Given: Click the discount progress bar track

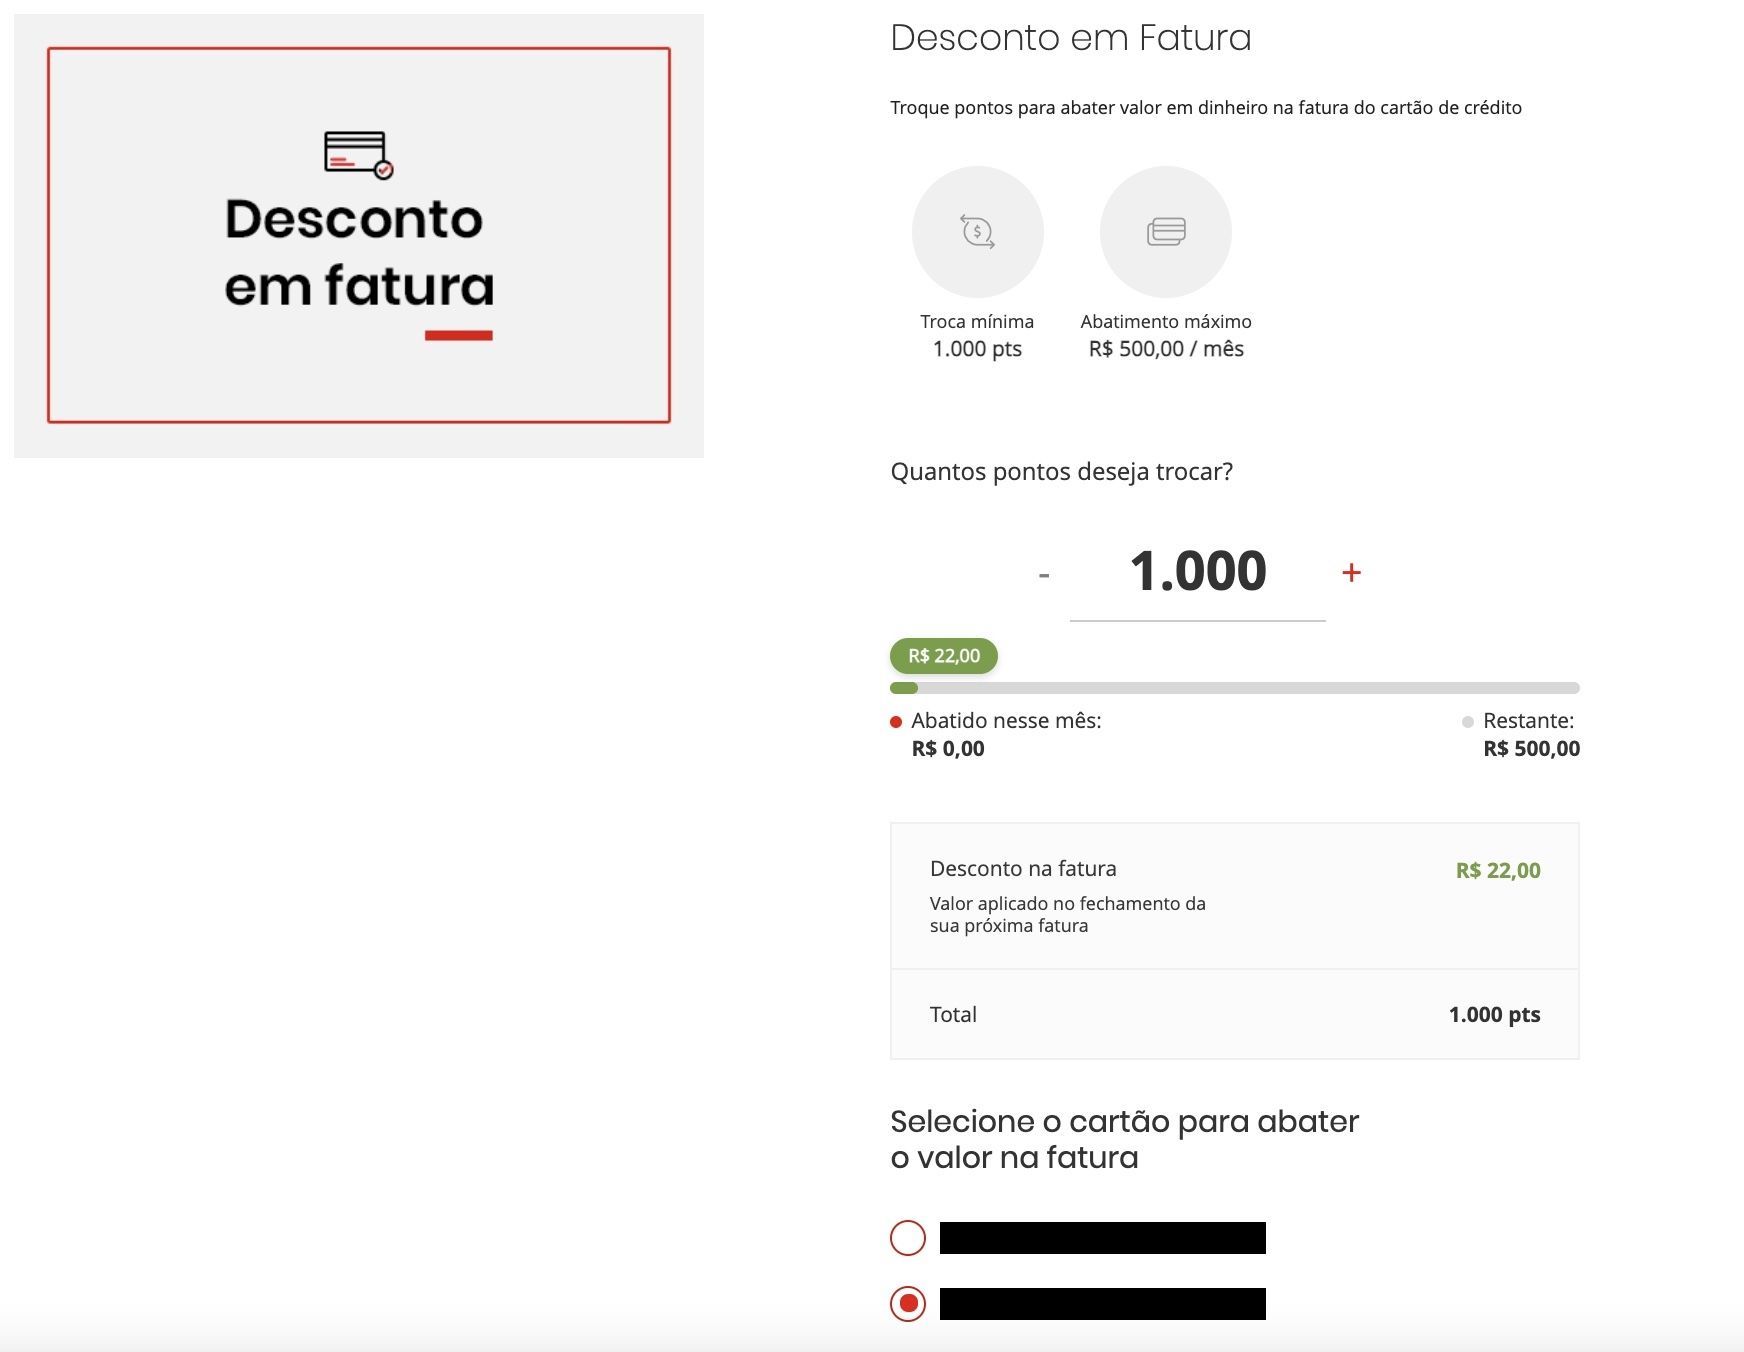Looking at the screenshot, I should click(1235, 688).
